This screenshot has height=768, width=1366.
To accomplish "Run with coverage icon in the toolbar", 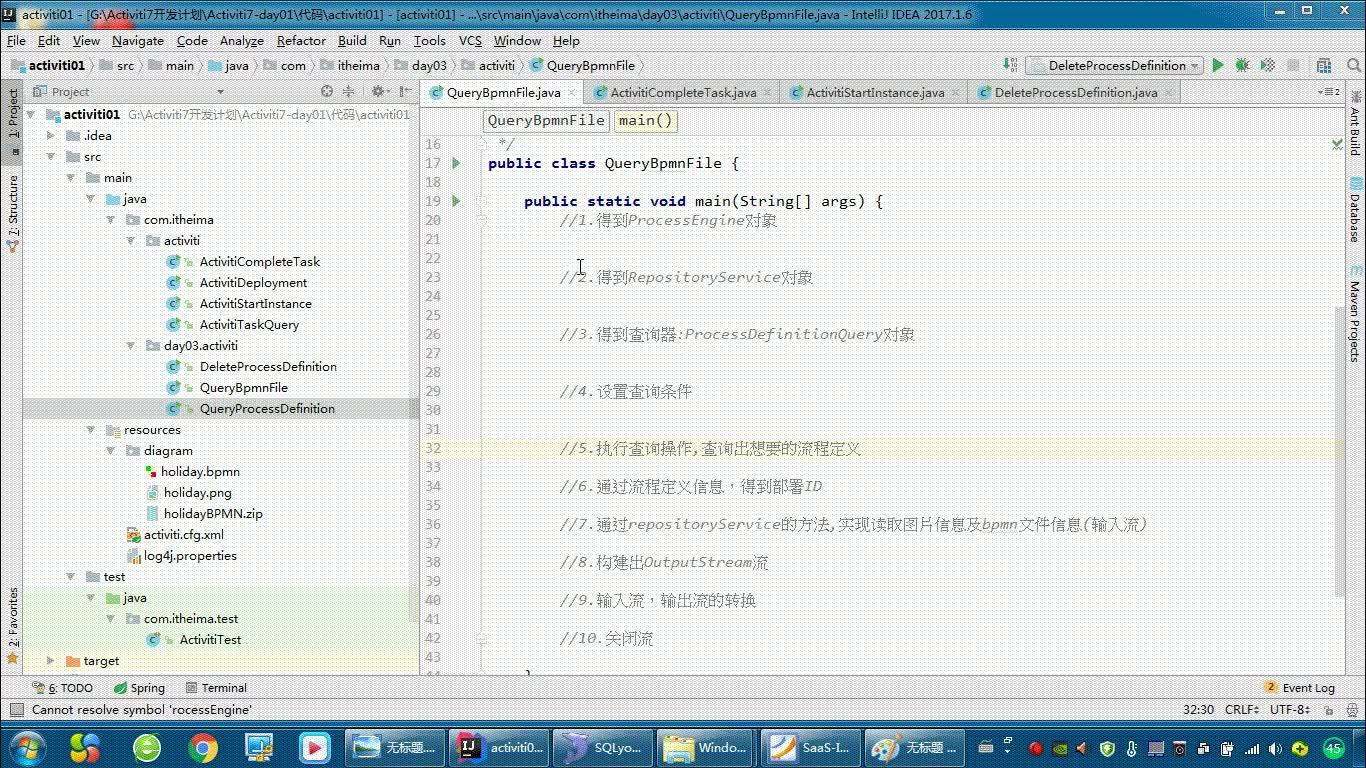I will tap(1266, 65).
